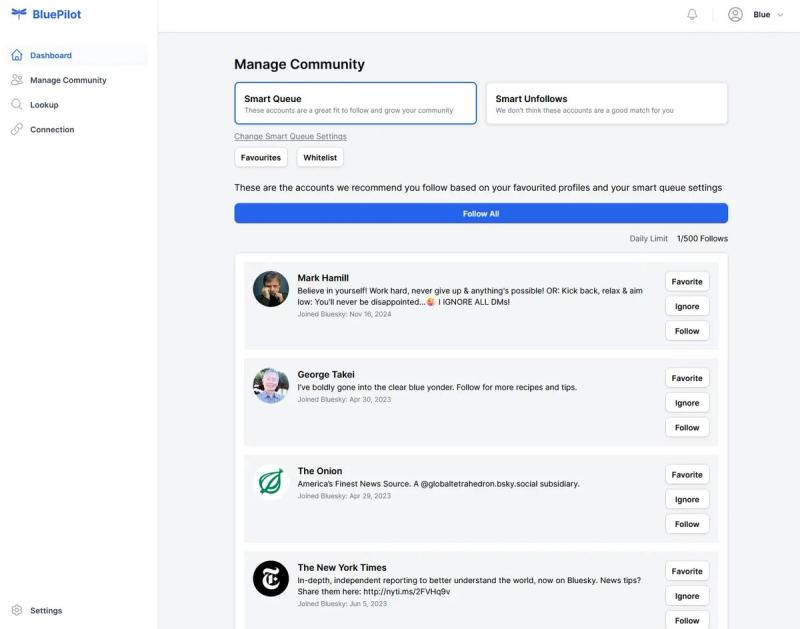Expand the Blue account dropdown chevron
The image size is (800, 629).
click(x=780, y=15)
